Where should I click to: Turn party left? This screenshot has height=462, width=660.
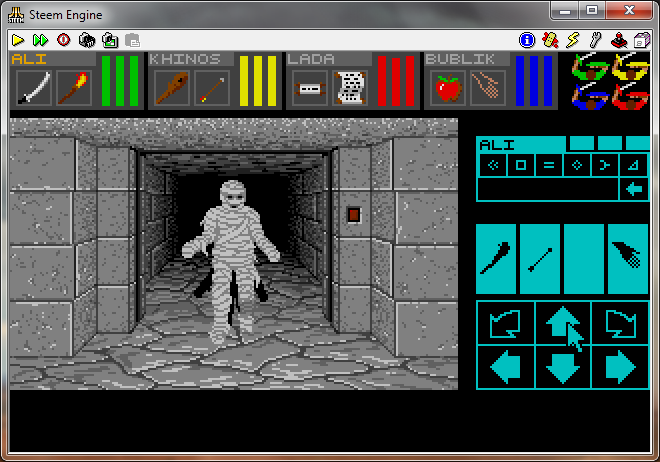tap(506, 323)
